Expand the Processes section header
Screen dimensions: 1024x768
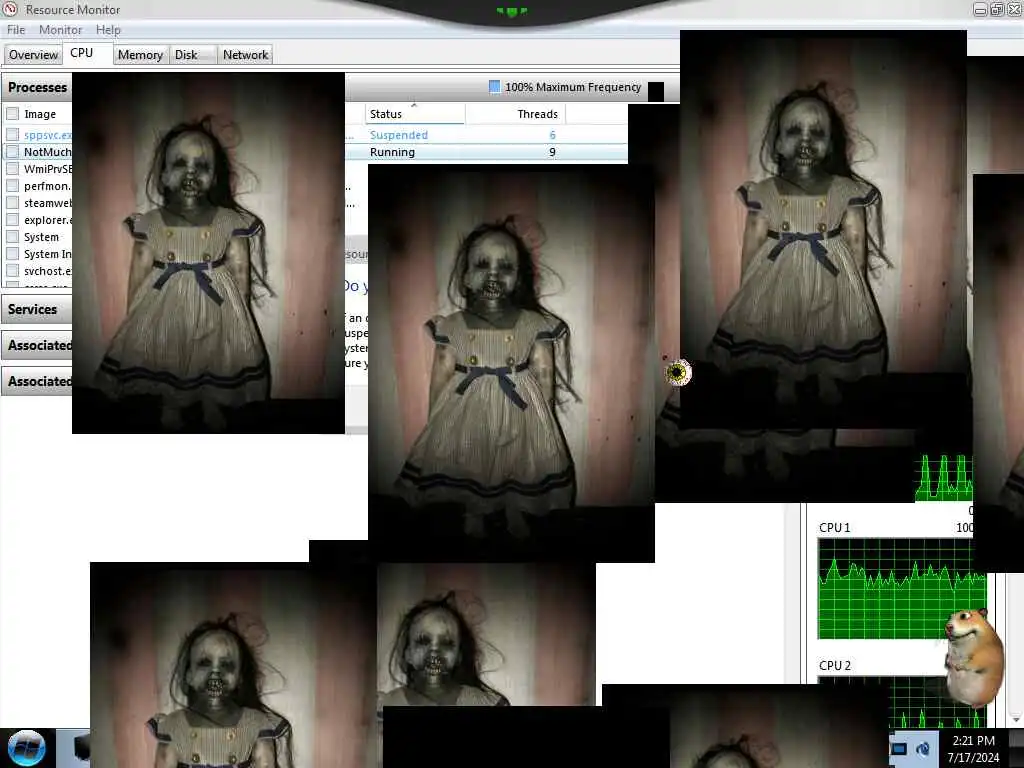(37, 88)
